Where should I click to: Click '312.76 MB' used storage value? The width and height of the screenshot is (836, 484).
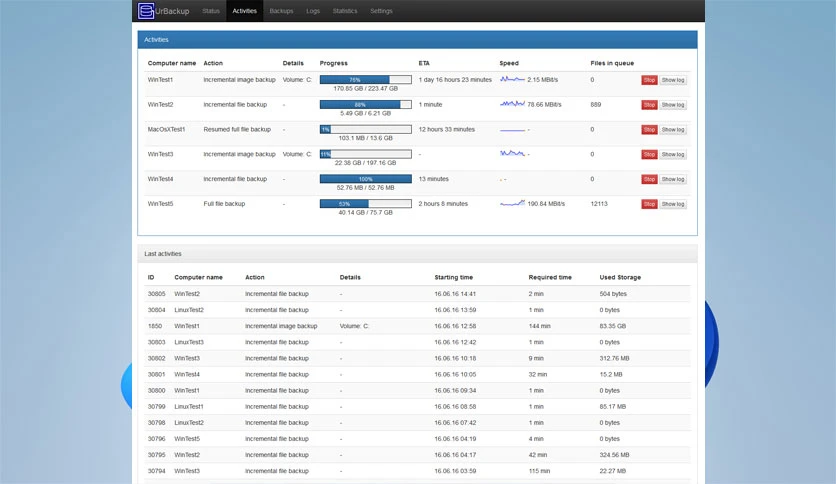point(614,358)
